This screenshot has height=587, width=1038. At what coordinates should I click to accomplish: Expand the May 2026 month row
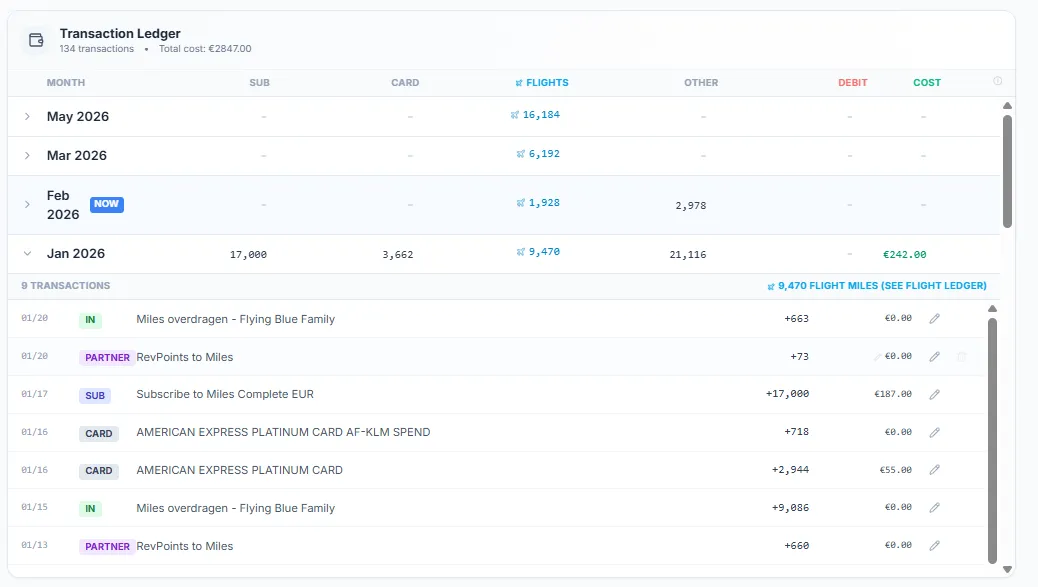(27, 116)
